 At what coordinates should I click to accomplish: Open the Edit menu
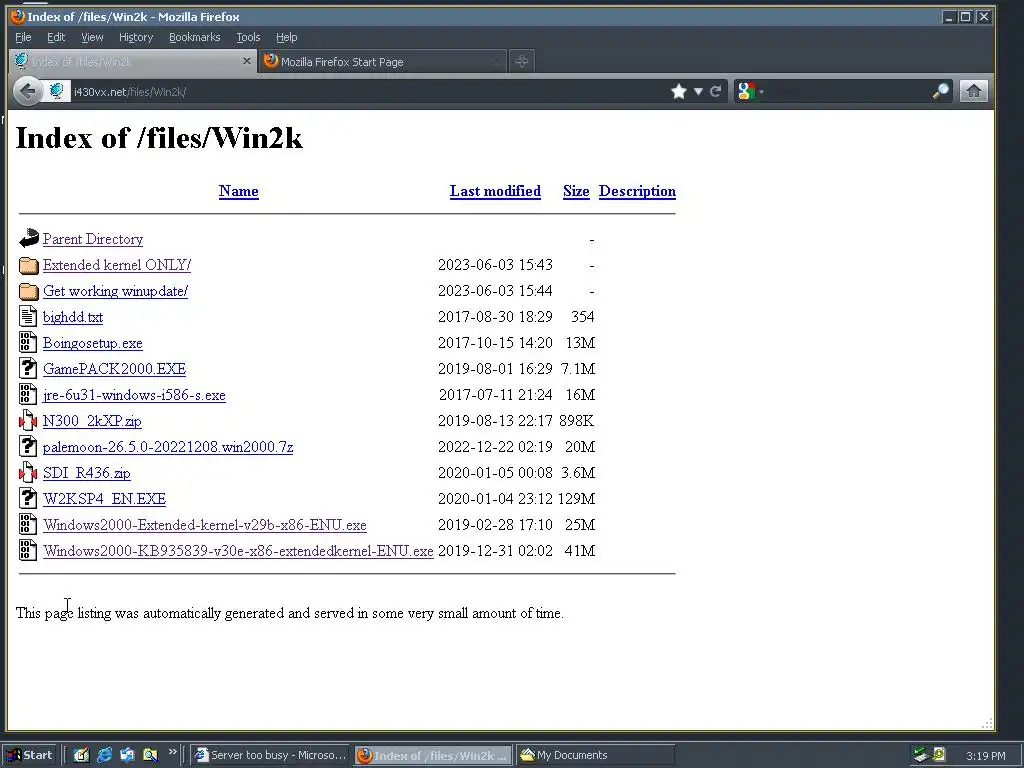point(56,37)
